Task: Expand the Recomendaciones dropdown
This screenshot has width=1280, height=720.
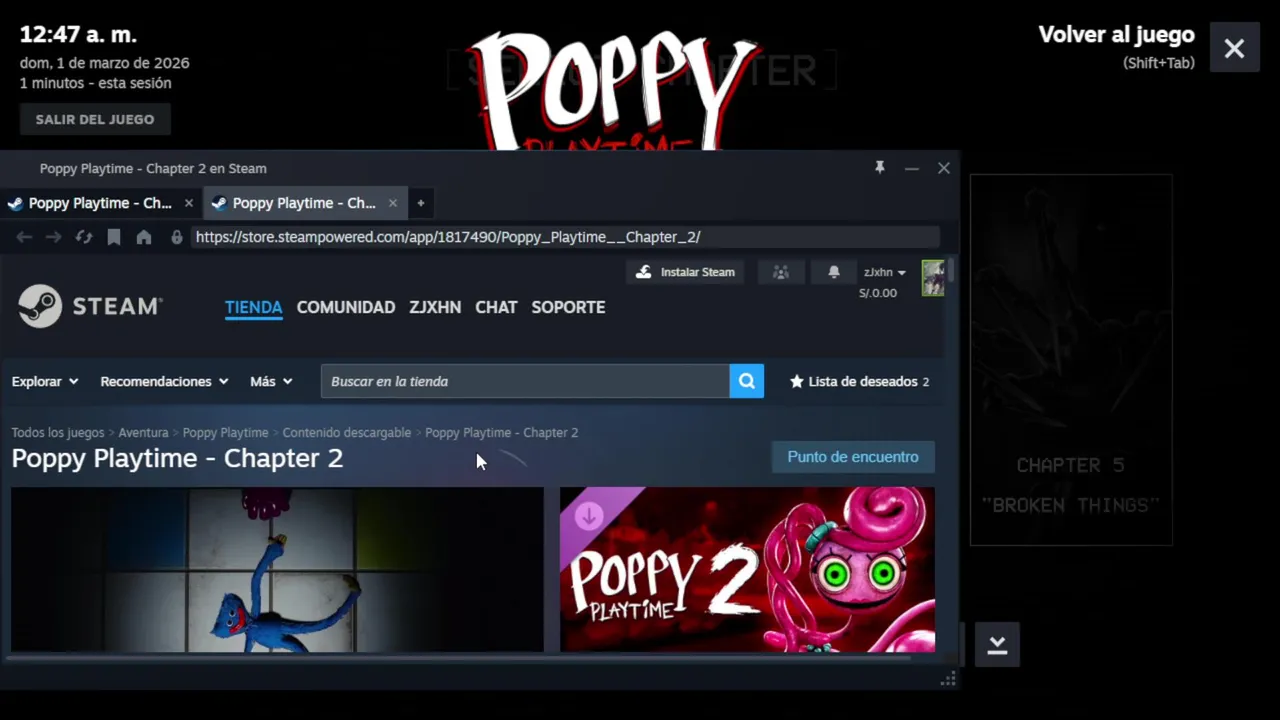Action: (x=164, y=381)
